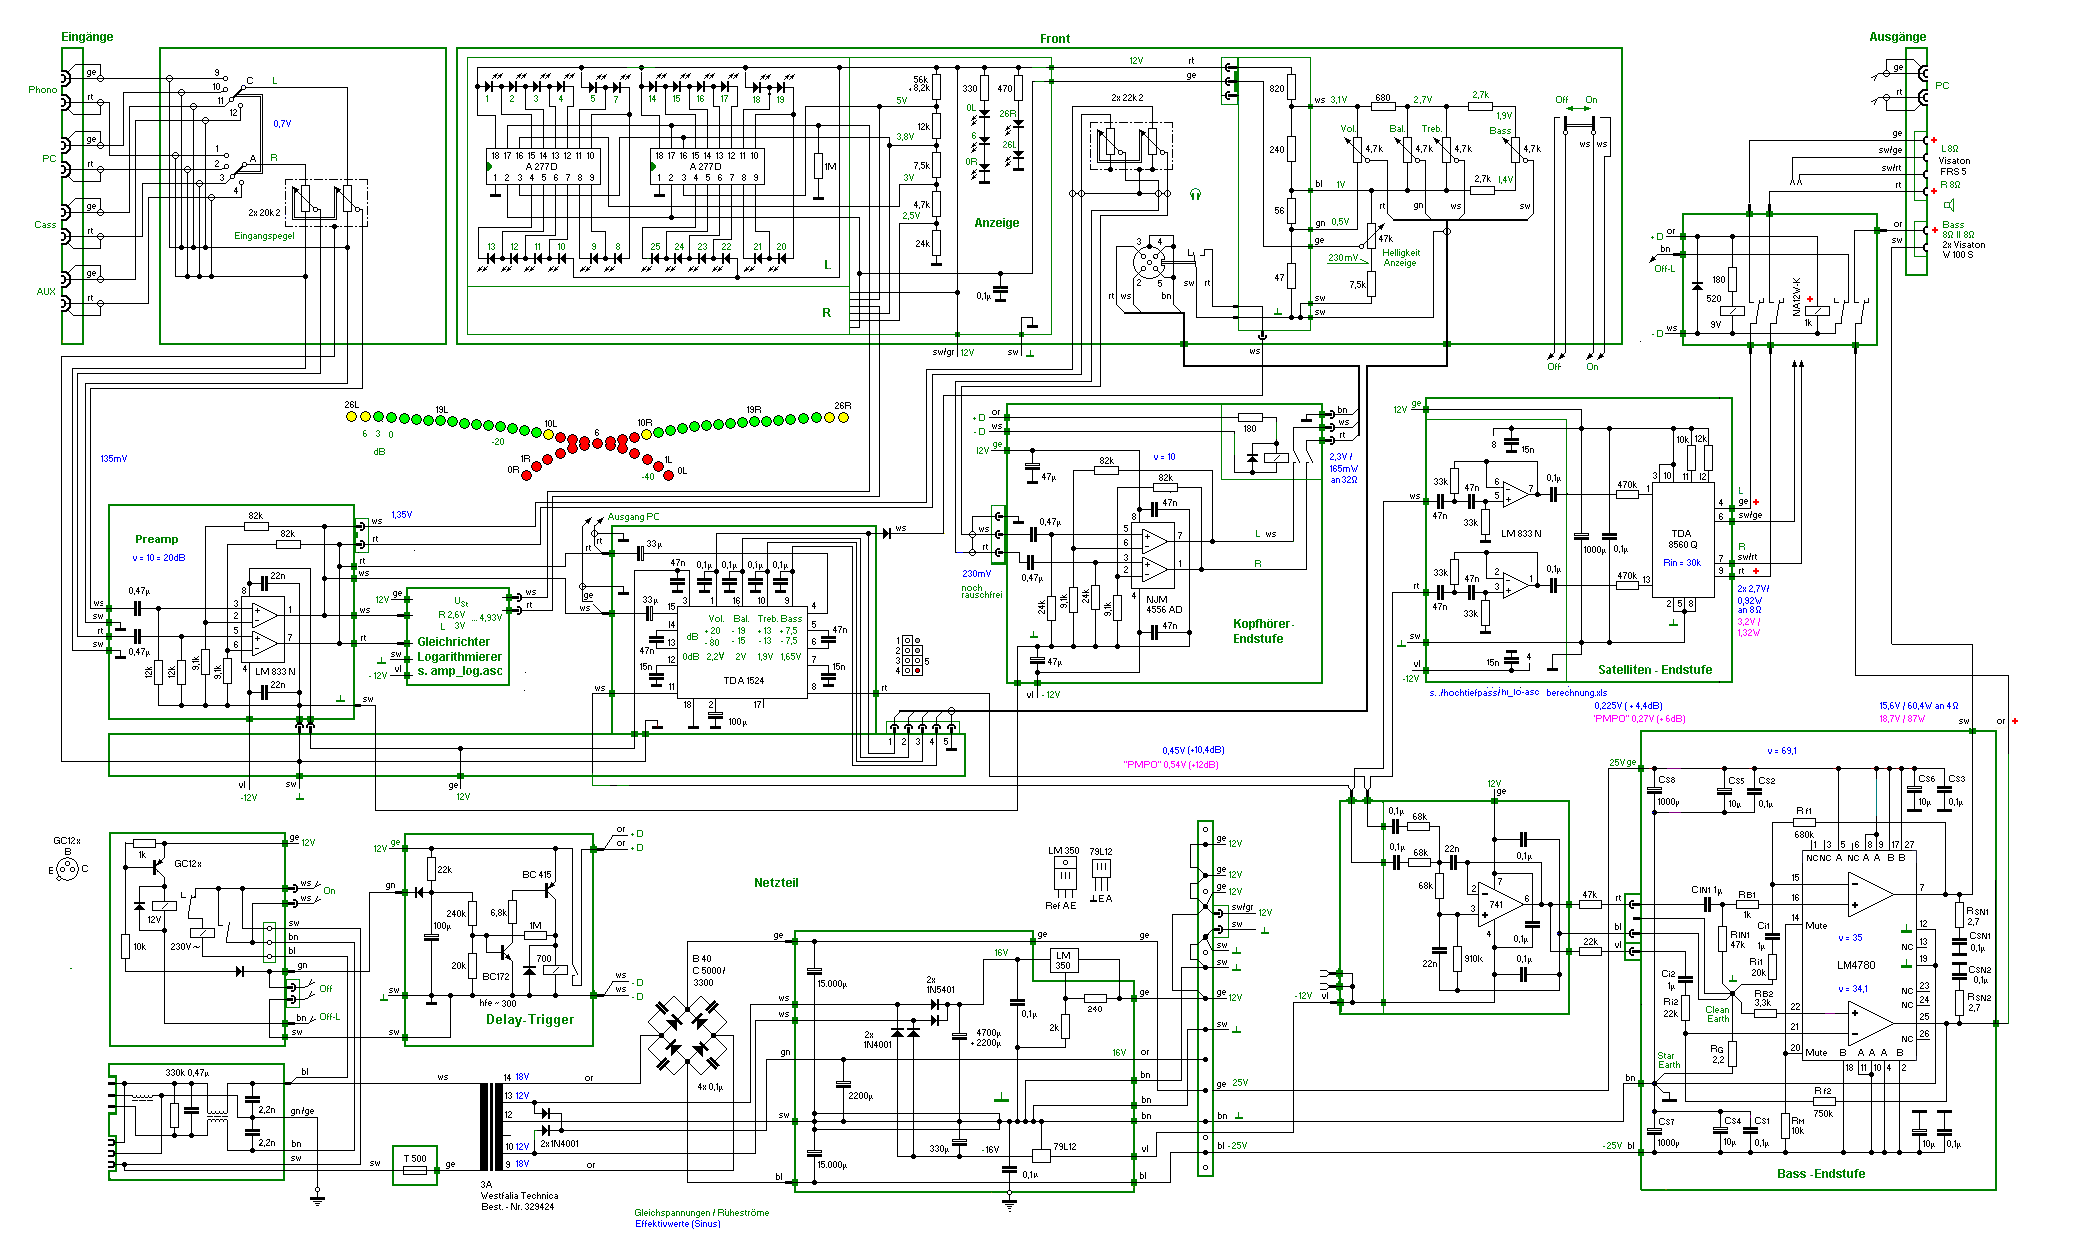Image resolution: width=2100 pixels, height=1250 pixels.
Task: Click the LM4780 amplifier chip label
Action: click(1856, 965)
